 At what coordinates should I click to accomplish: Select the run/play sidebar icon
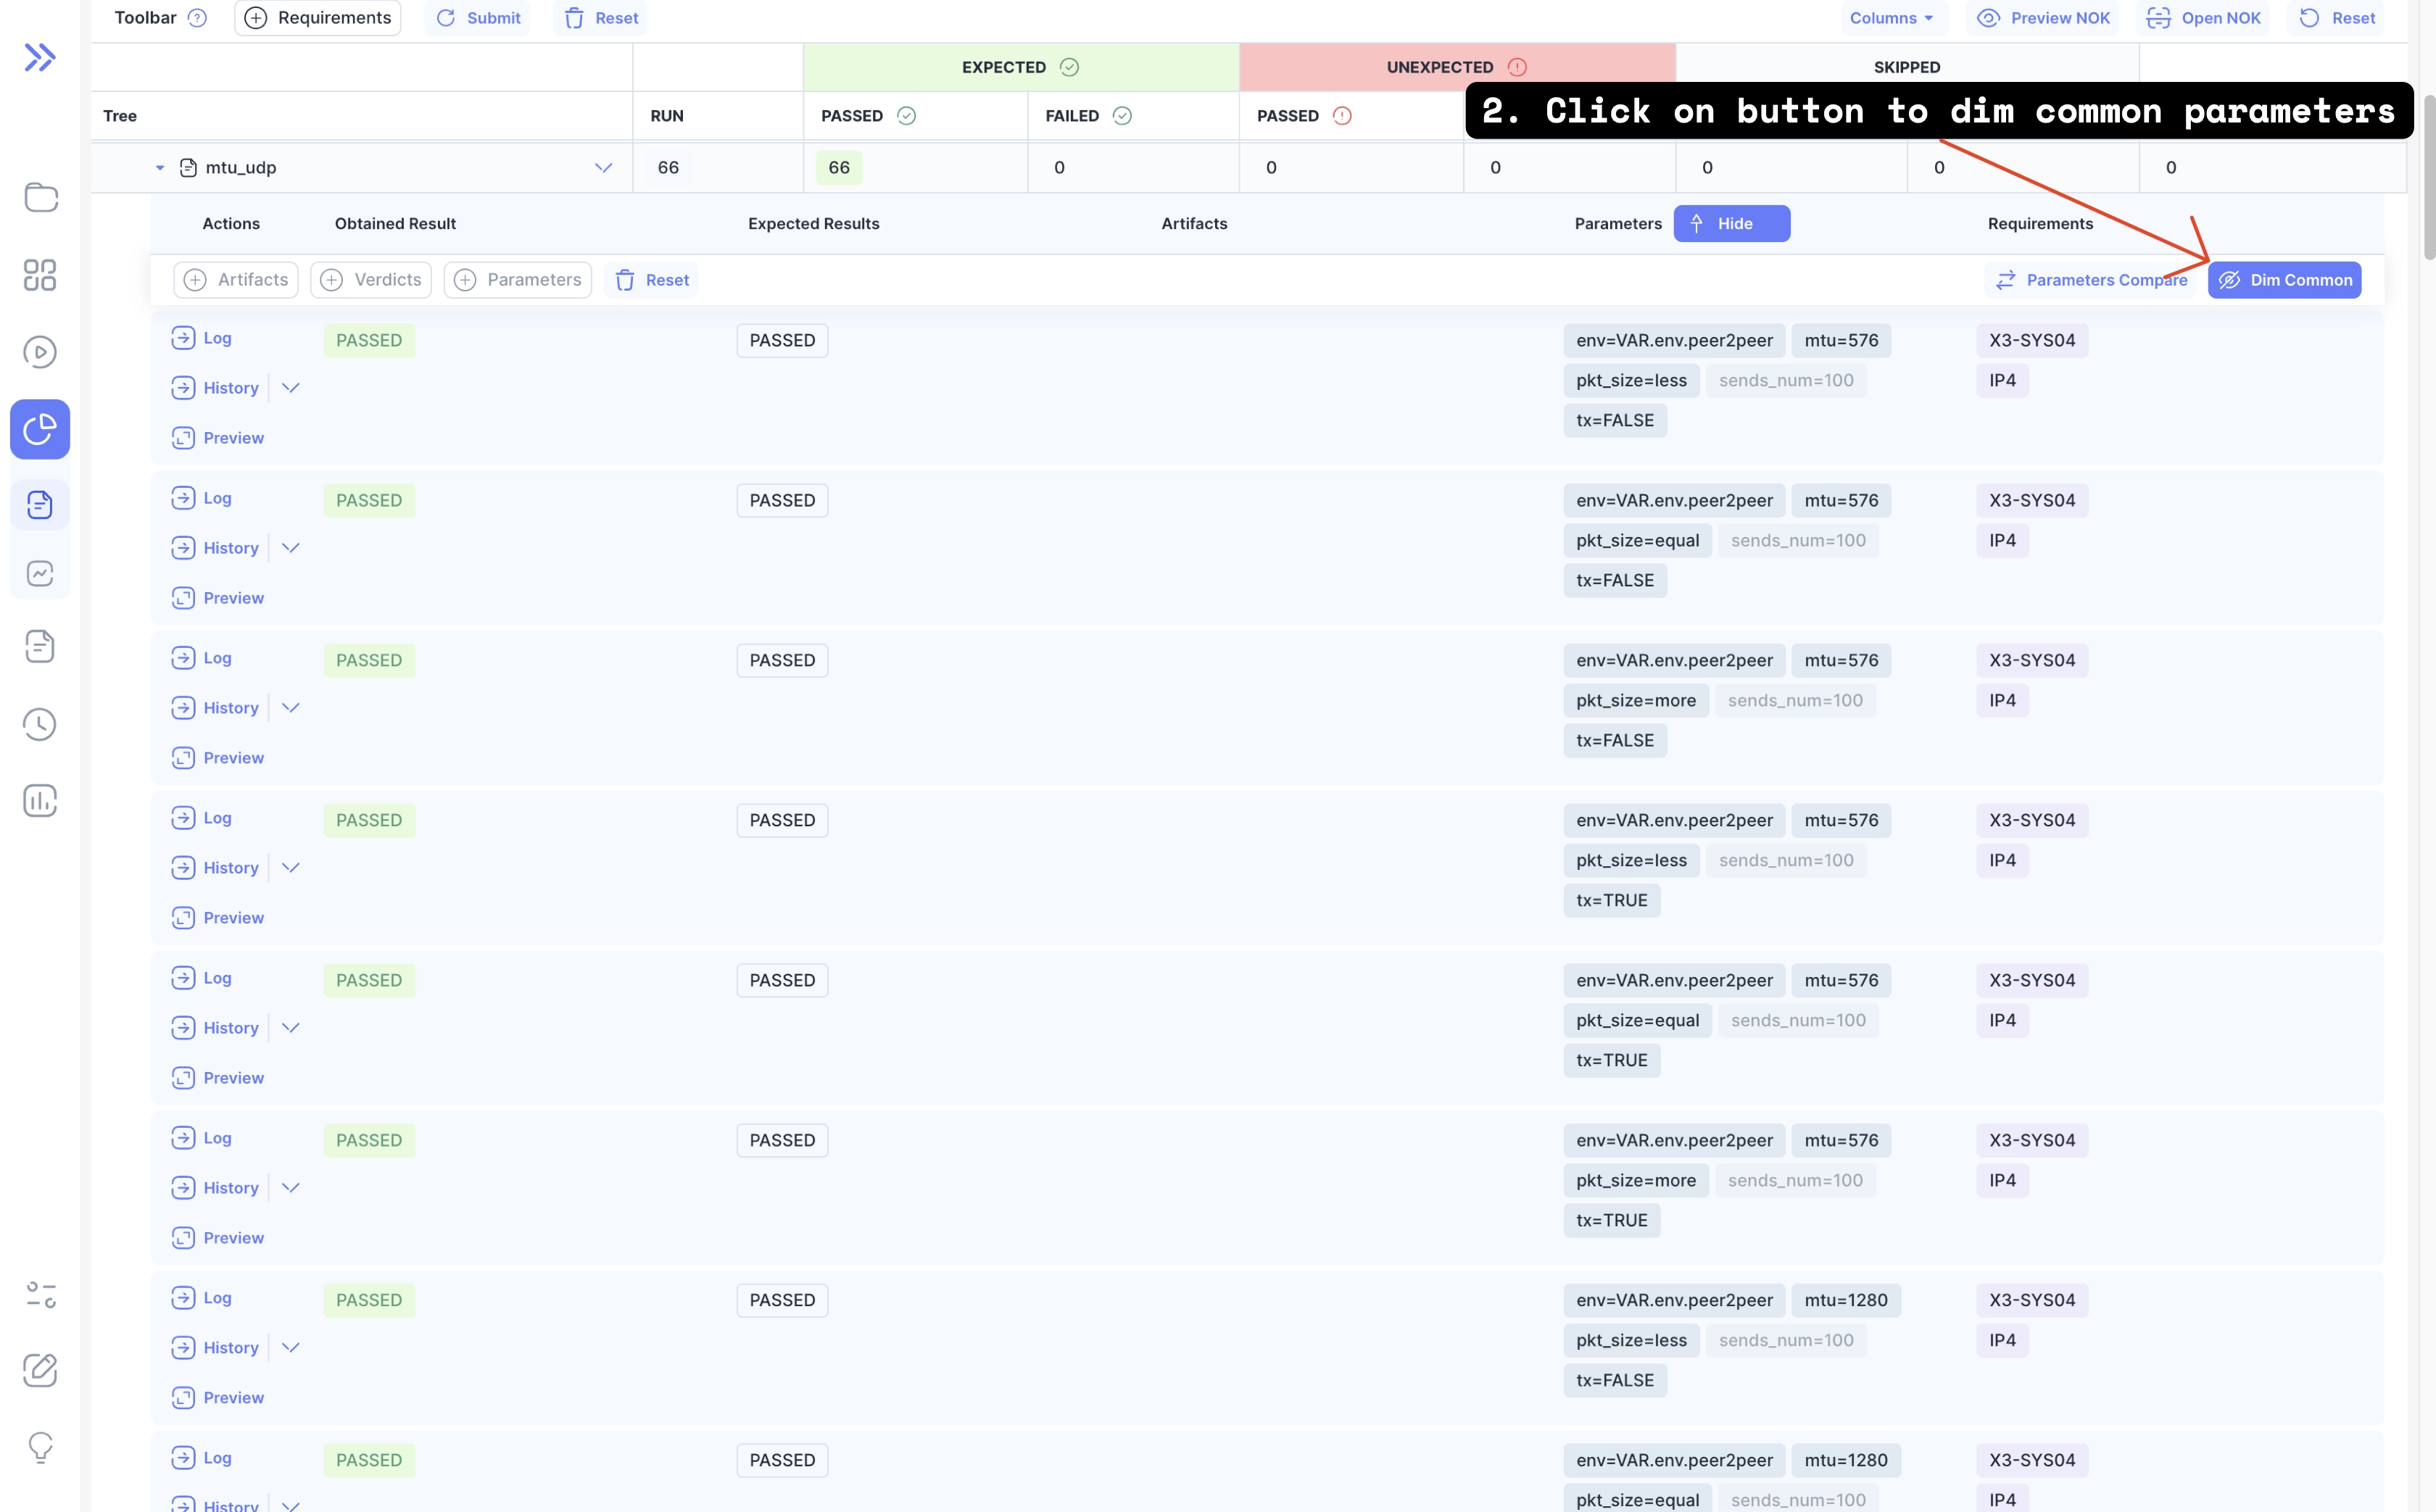coord(40,352)
